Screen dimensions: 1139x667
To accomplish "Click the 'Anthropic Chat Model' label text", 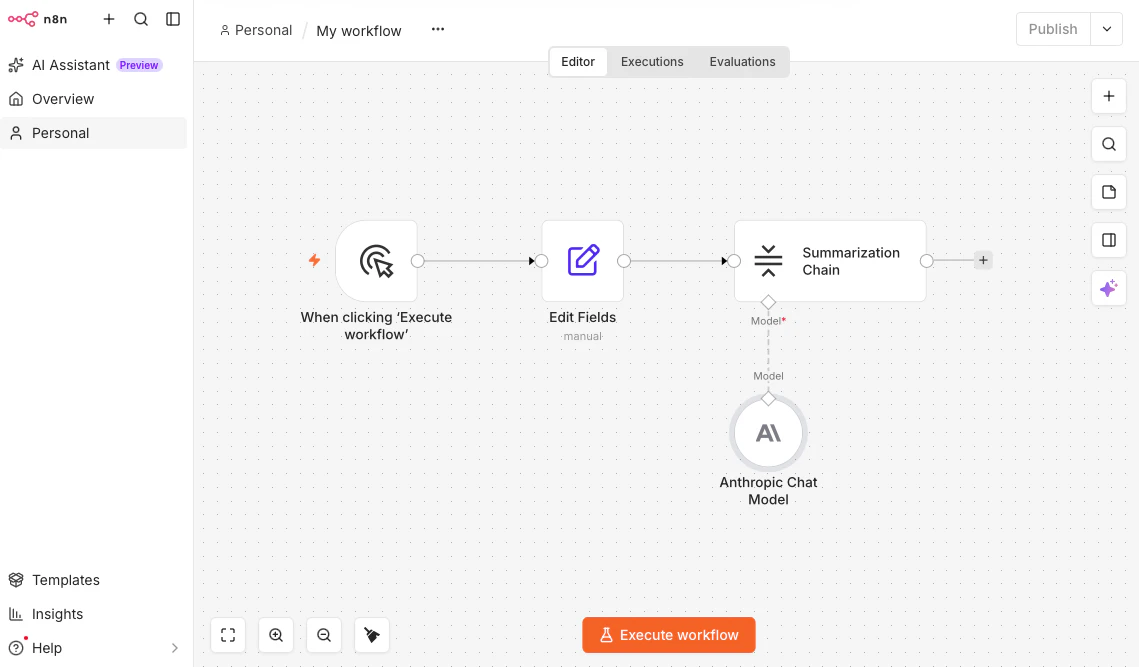I will click(x=769, y=491).
